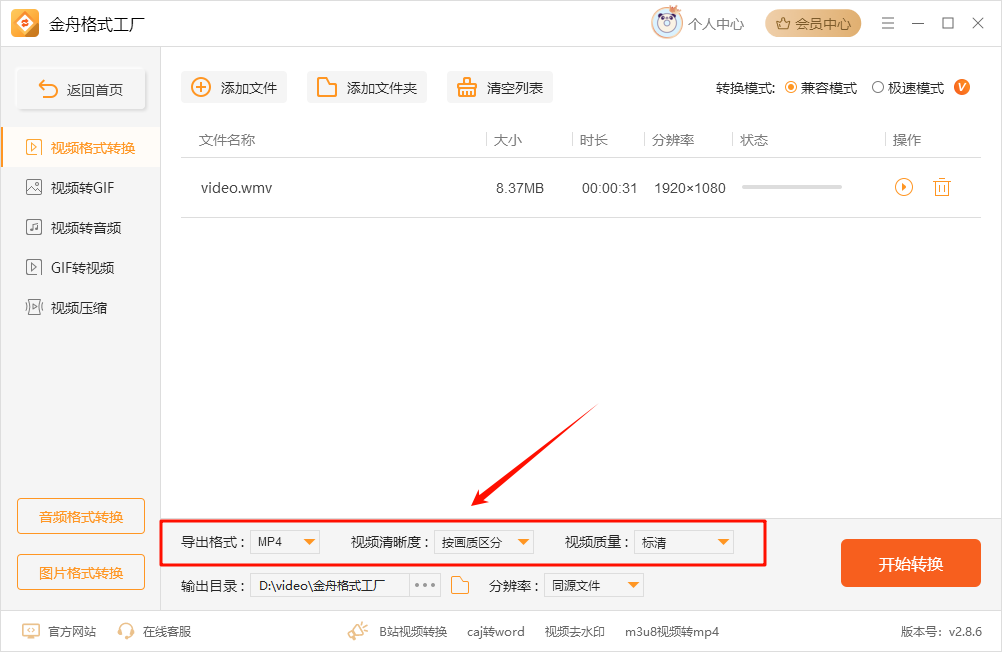The image size is (1002, 652).
Task: Click the 文件名称 column header
Action: pyautogui.click(x=227, y=140)
